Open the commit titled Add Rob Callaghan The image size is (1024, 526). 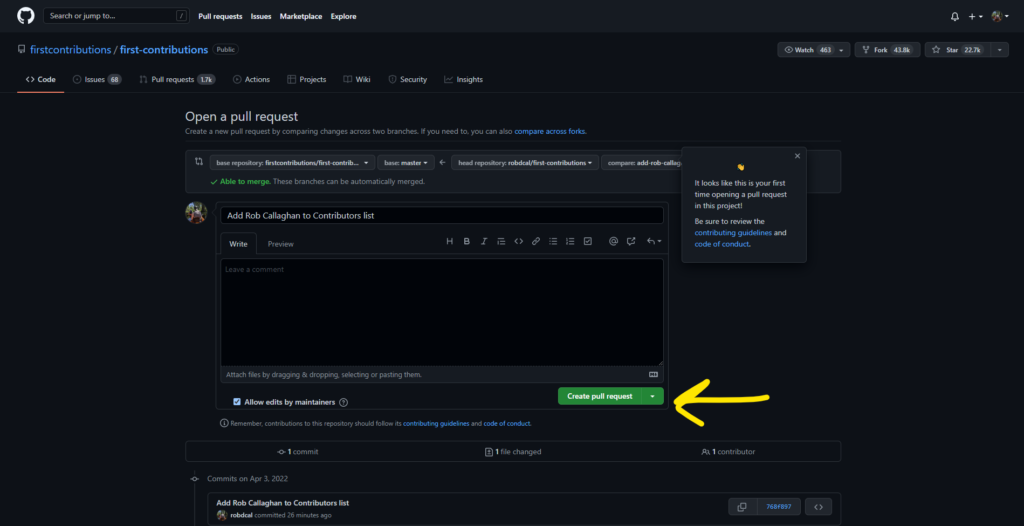pyautogui.click(x=283, y=502)
